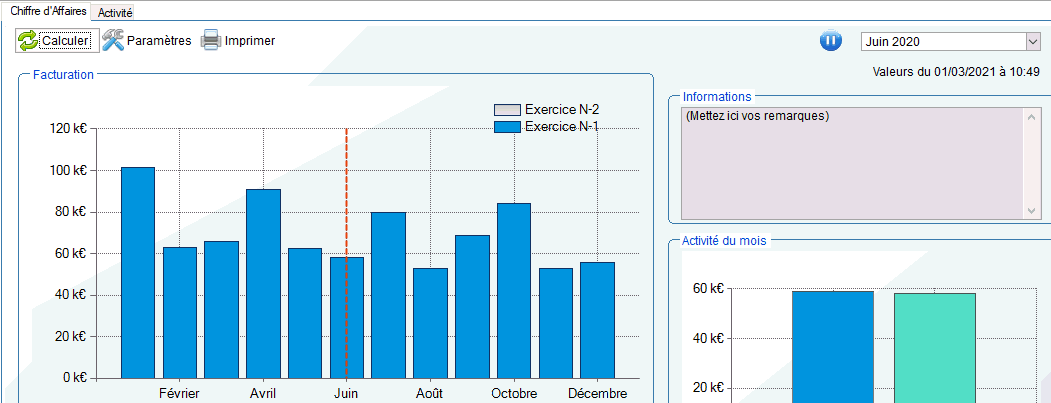The height and width of the screenshot is (403, 1051).
Task: Click the Imprimer printer icon
Action: (211, 40)
